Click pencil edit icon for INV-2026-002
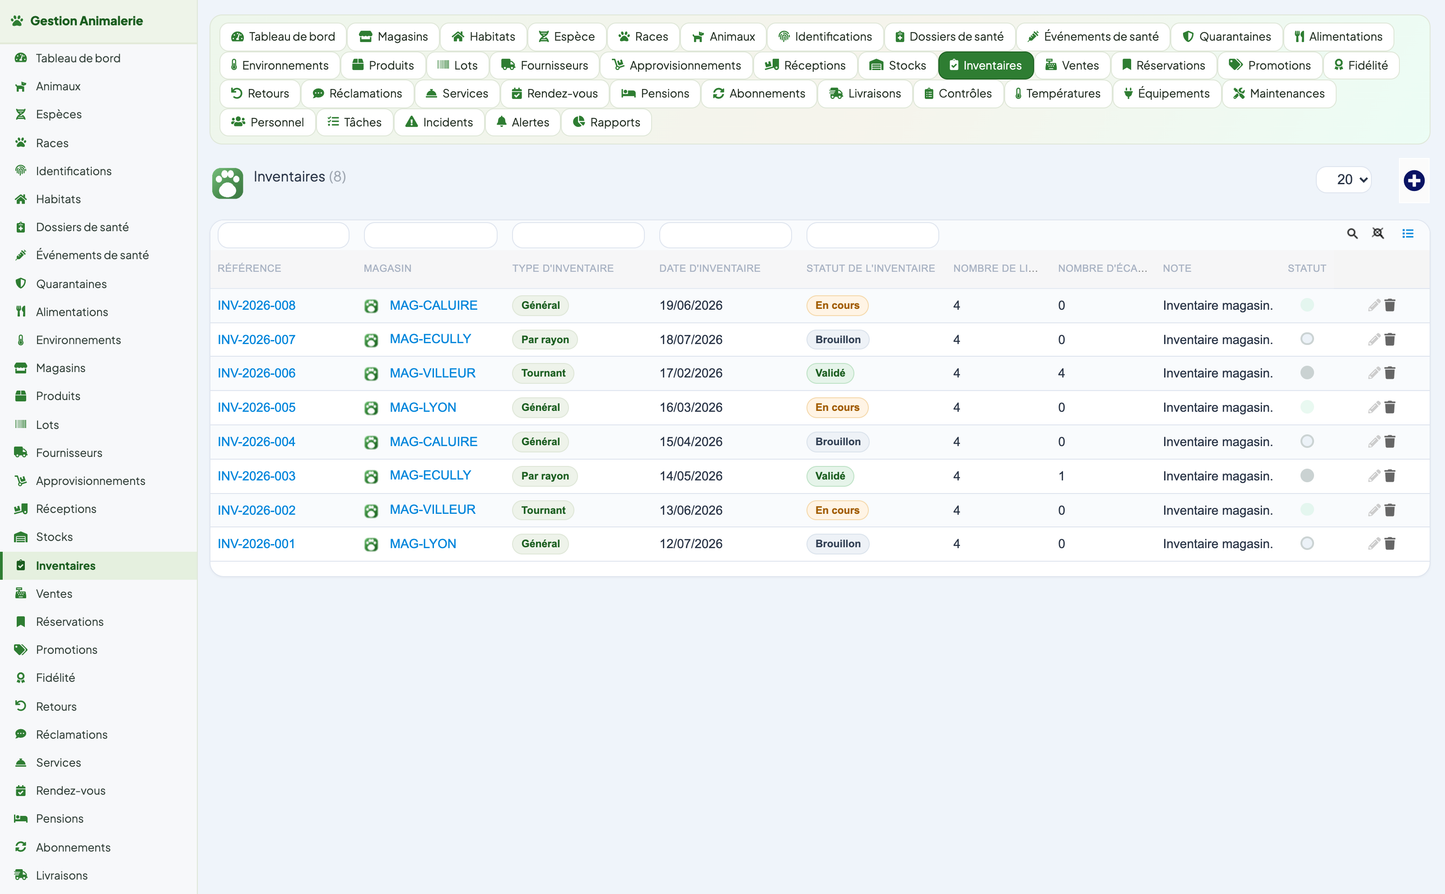 click(1373, 510)
